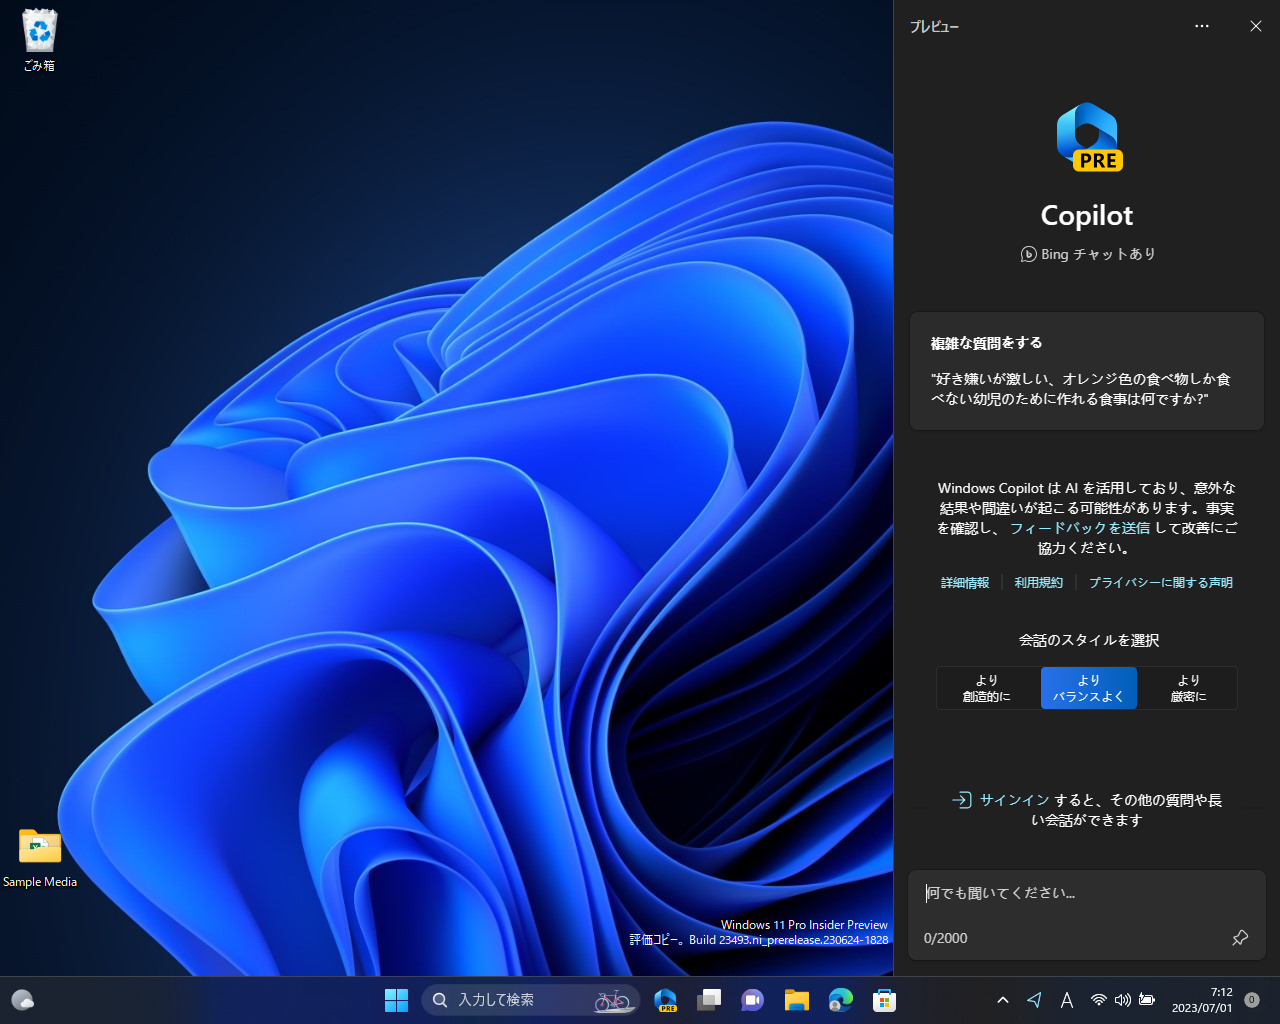
Task: Click the 0/2000 character counter area
Action: (x=945, y=938)
